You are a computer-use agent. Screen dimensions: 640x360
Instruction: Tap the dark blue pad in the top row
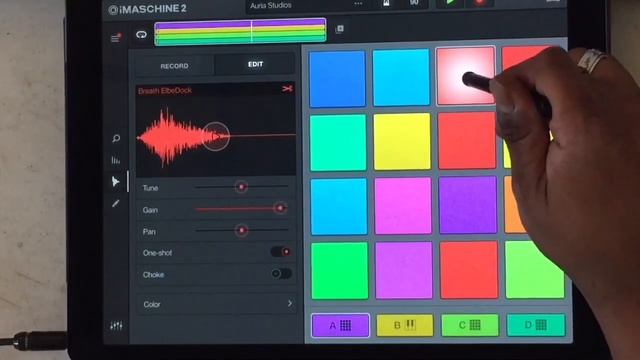[337, 79]
